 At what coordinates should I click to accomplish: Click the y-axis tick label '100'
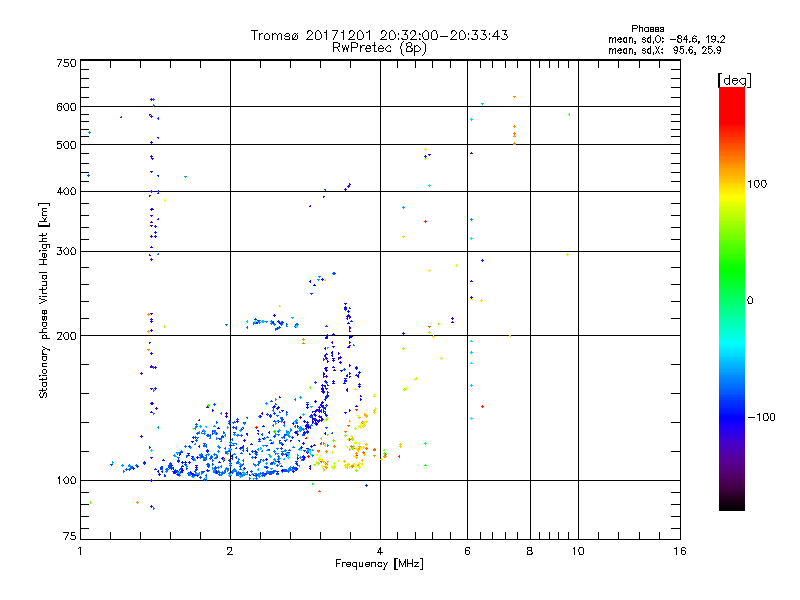pos(66,481)
